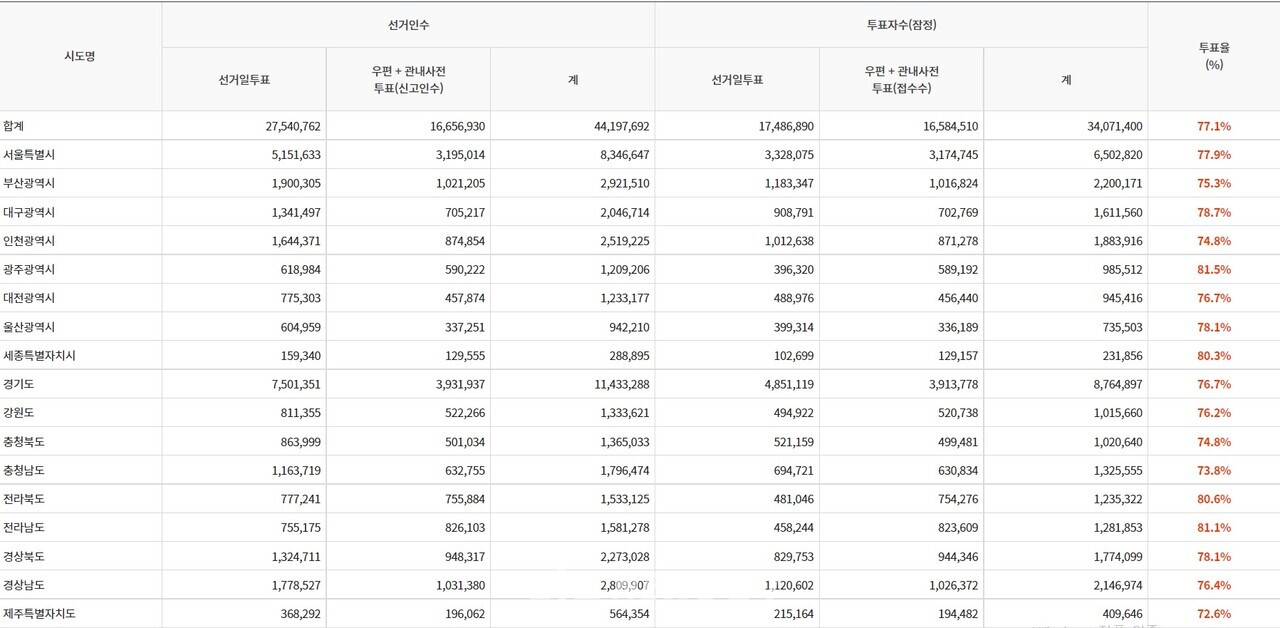Click the 계 subheader under 투표자수
Viewport: 1280px width, 628px height.
(x=1064, y=80)
